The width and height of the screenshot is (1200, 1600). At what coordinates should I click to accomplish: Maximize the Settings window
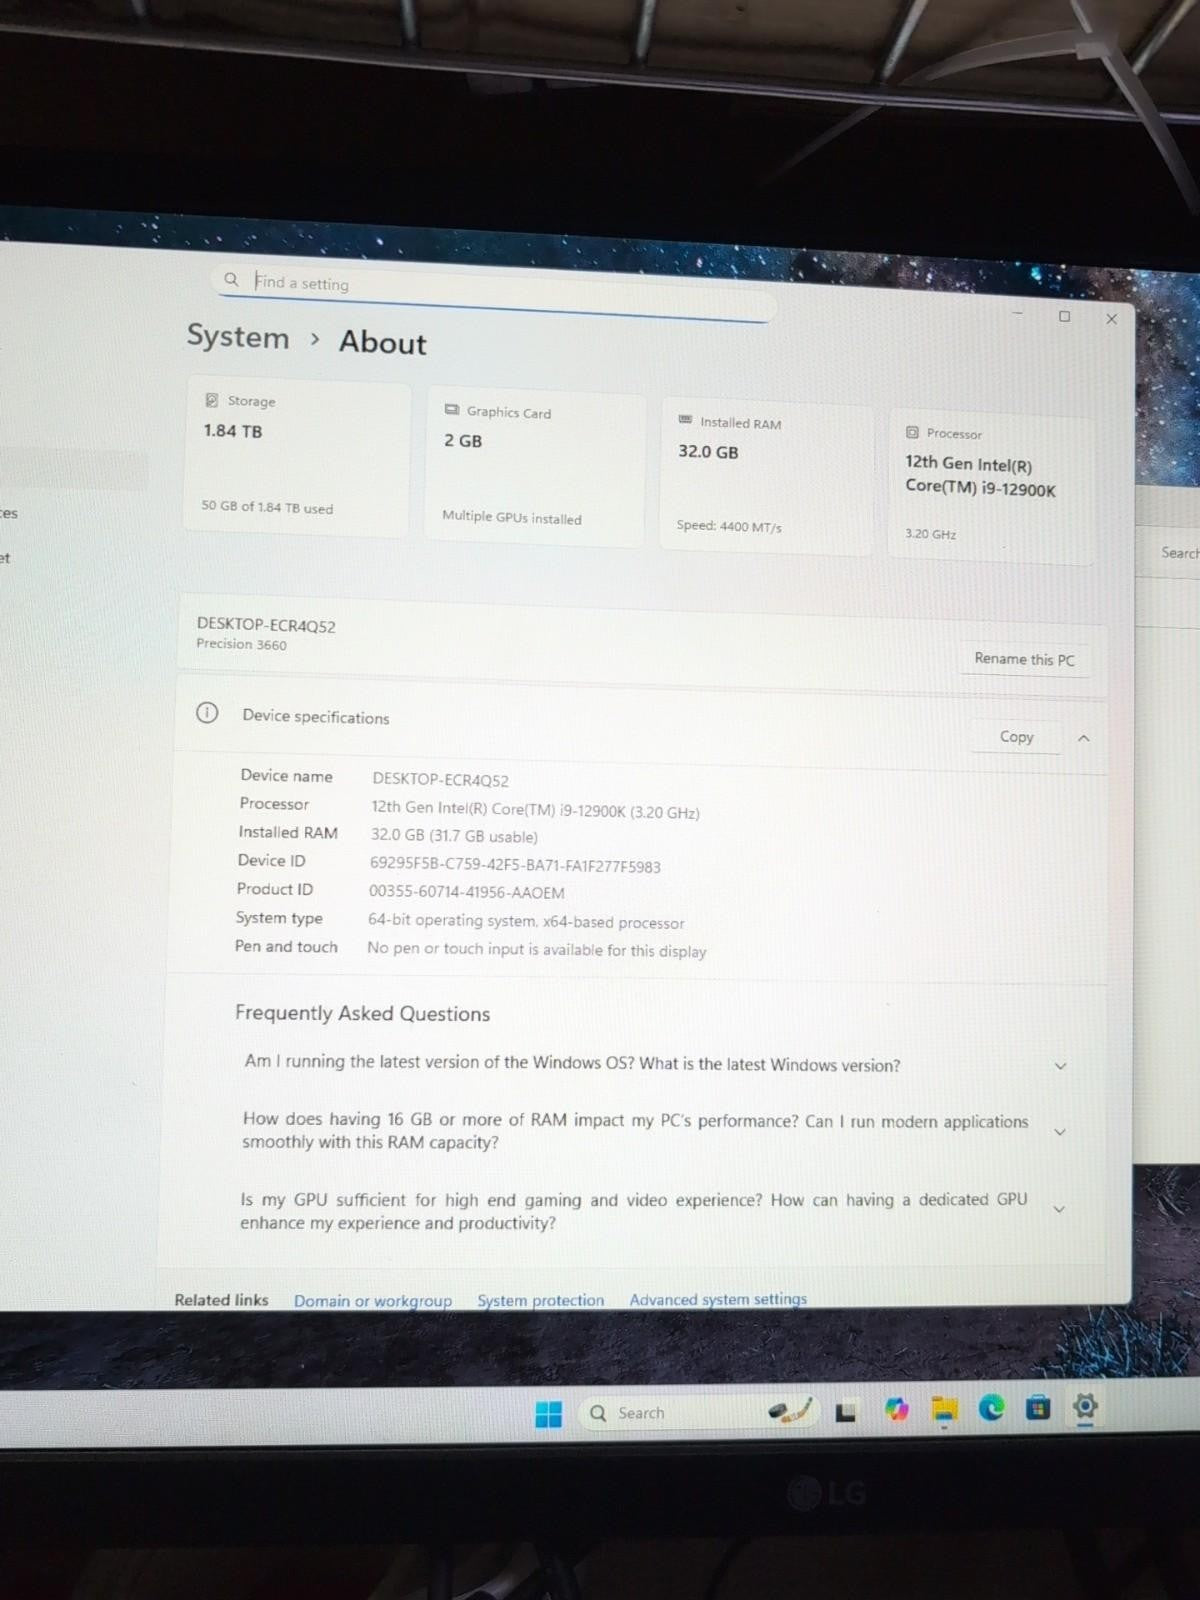coord(1064,316)
